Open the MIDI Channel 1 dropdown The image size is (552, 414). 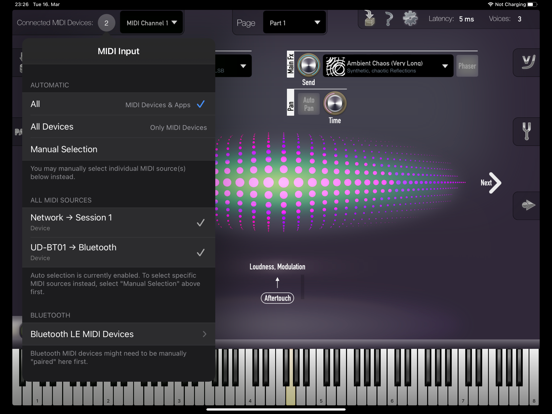click(151, 23)
